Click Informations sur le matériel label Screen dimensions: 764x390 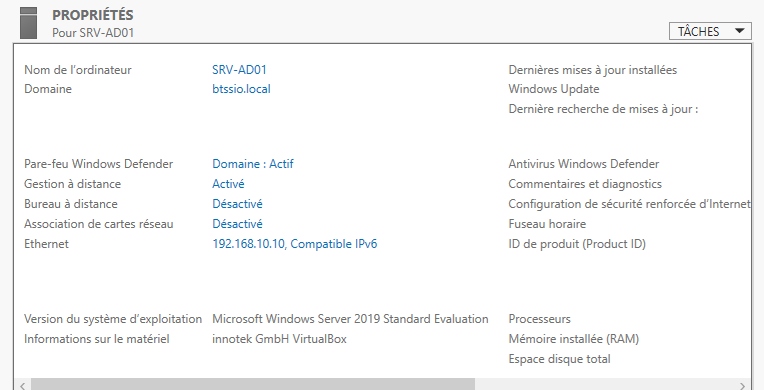(x=96, y=339)
